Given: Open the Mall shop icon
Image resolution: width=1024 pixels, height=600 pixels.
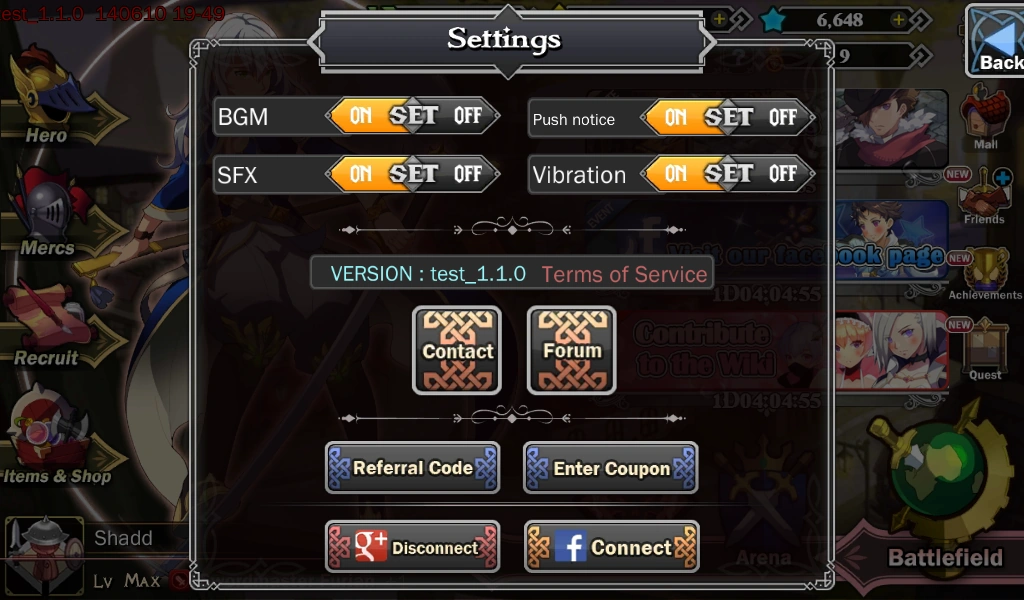Looking at the screenshot, I should (985, 112).
